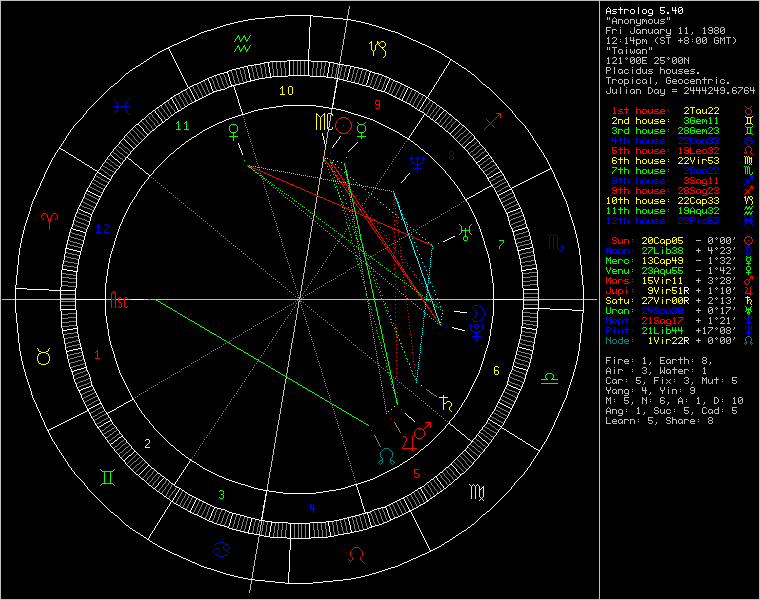Select the Mercury symbol beside the Sun
Screen dimensions: 760x600
362,130
